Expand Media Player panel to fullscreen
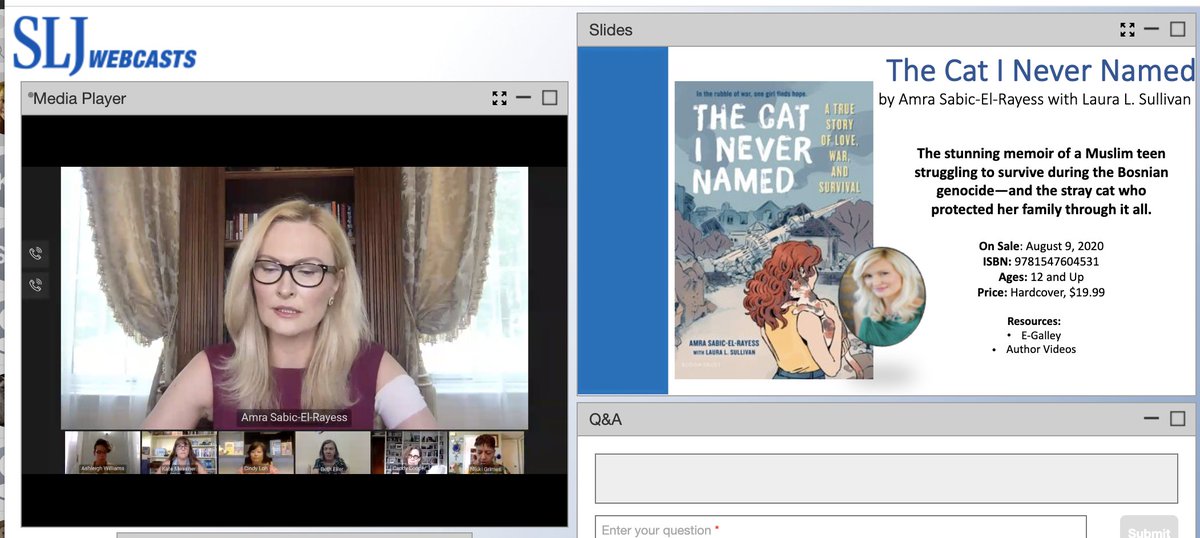The width and height of the screenshot is (1200, 538). (500, 98)
